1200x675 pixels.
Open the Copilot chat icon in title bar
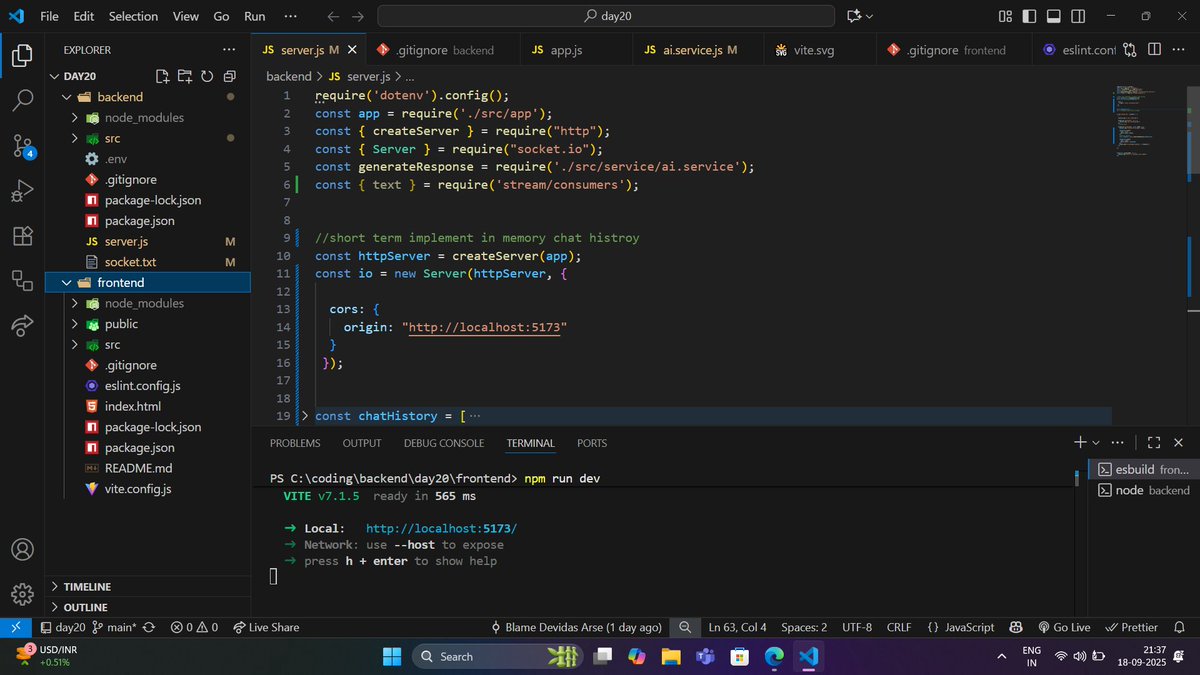854,16
